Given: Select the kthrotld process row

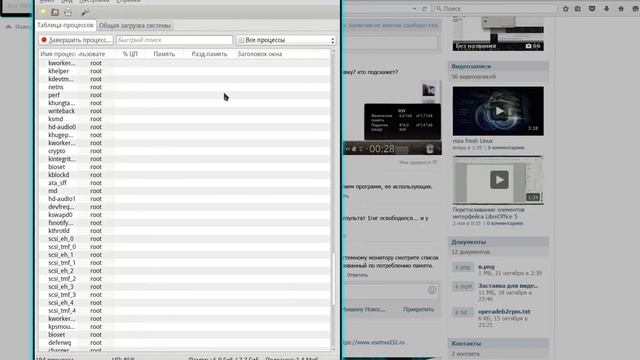Looking at the screenshot, I should tap(184, 231).
